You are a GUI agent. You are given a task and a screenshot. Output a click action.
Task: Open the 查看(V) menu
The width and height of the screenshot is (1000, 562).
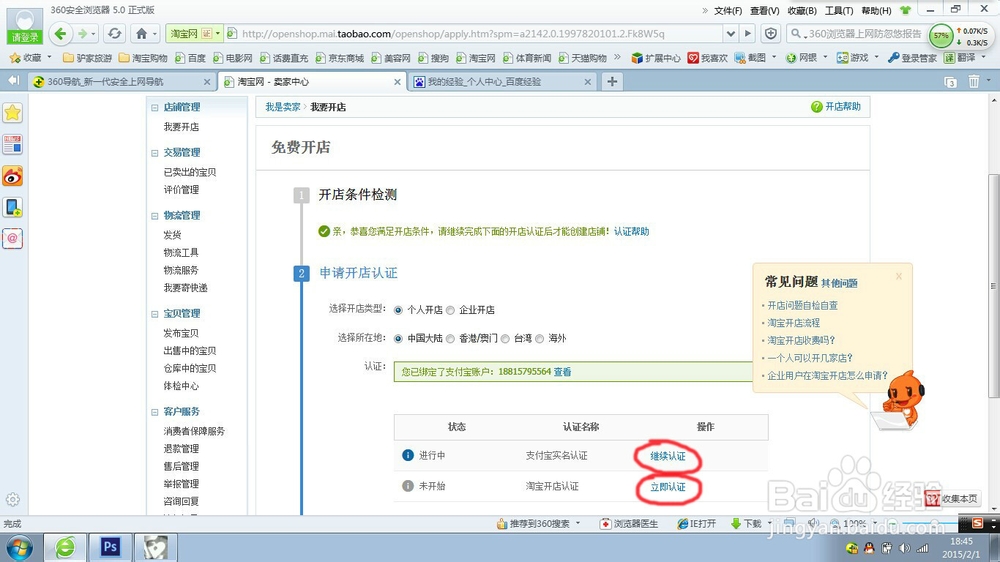pyautogui.click(x=765, y=10)
